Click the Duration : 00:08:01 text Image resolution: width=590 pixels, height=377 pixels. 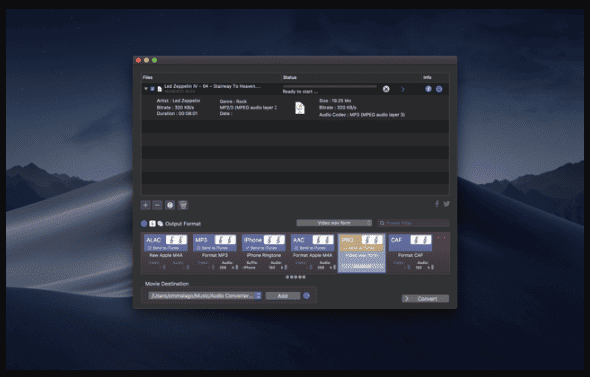tap(177, 114)
